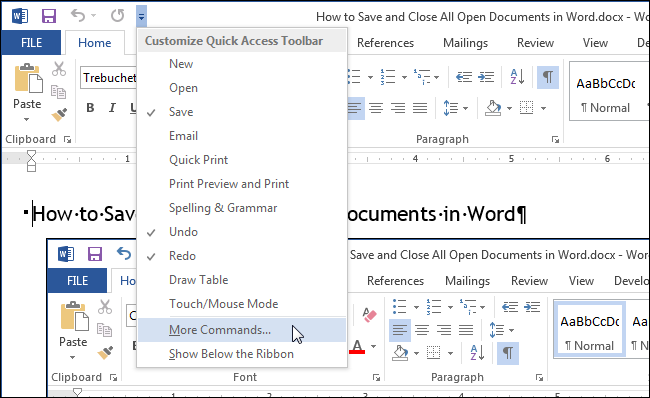
Task: Decrease indent in the top ribbon
Action: 464,77
